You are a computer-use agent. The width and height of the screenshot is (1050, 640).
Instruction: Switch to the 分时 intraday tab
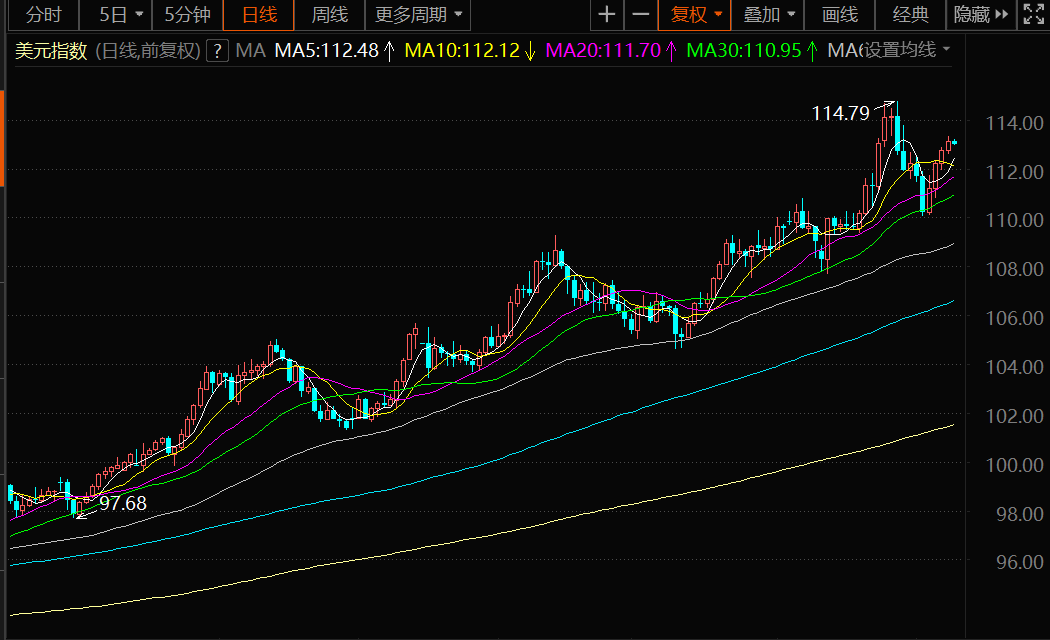[44, 15]
